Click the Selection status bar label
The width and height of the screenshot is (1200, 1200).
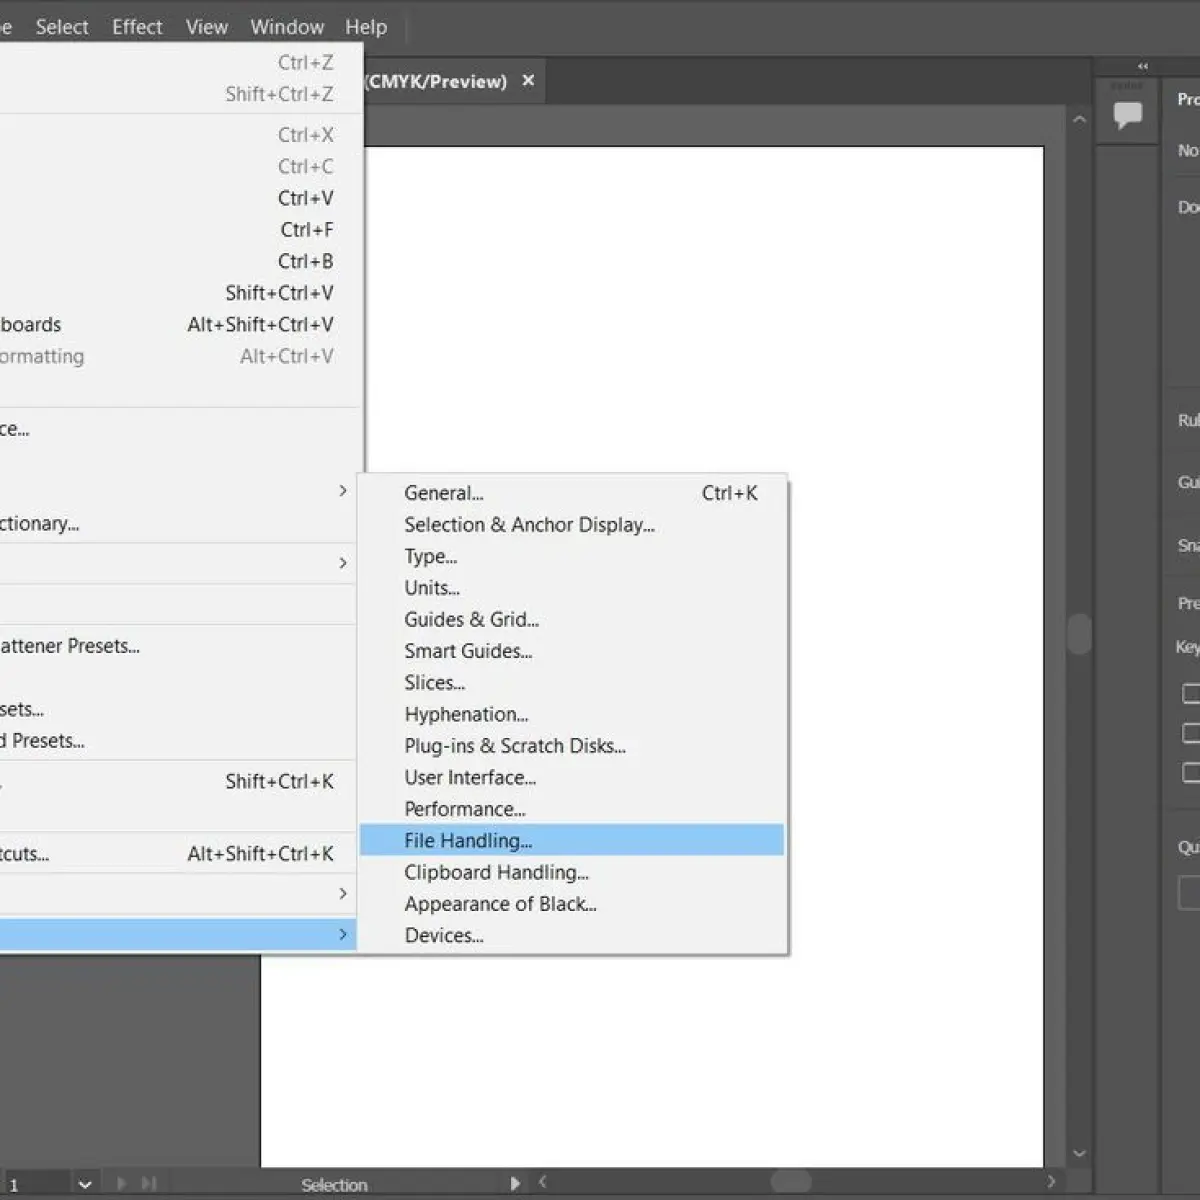(x=334, y=1185)
